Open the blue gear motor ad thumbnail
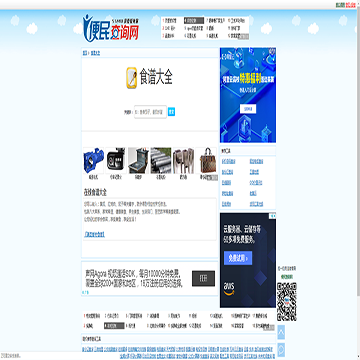This screenshot has width=360, height=360. pyautogui.click(x=93, y=161)
